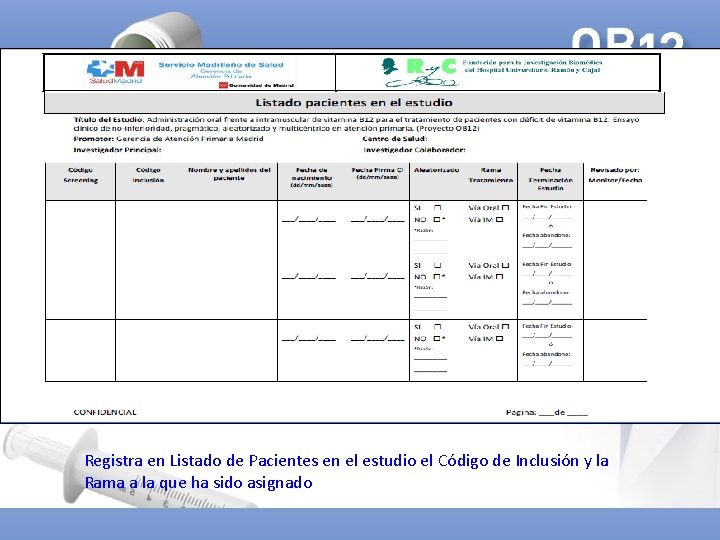Click the birth date blank in first row
Image resolution: width=720 pixels, height=540 pixels.
point(309,219)
